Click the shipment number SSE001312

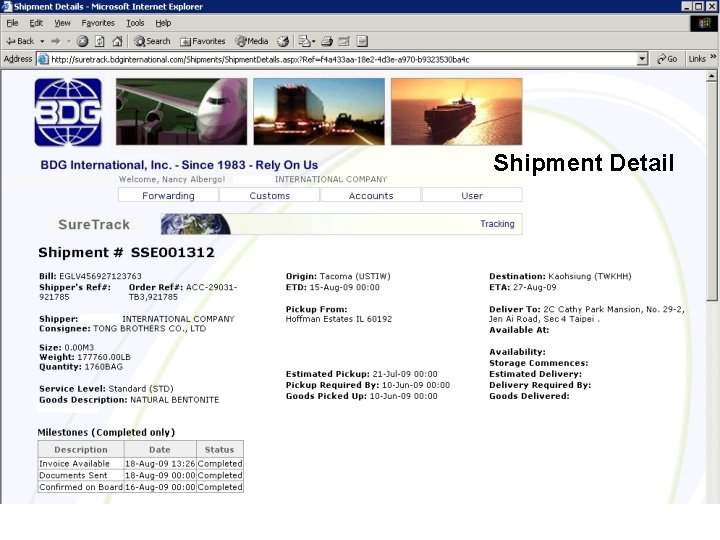(x=173, y=252)
